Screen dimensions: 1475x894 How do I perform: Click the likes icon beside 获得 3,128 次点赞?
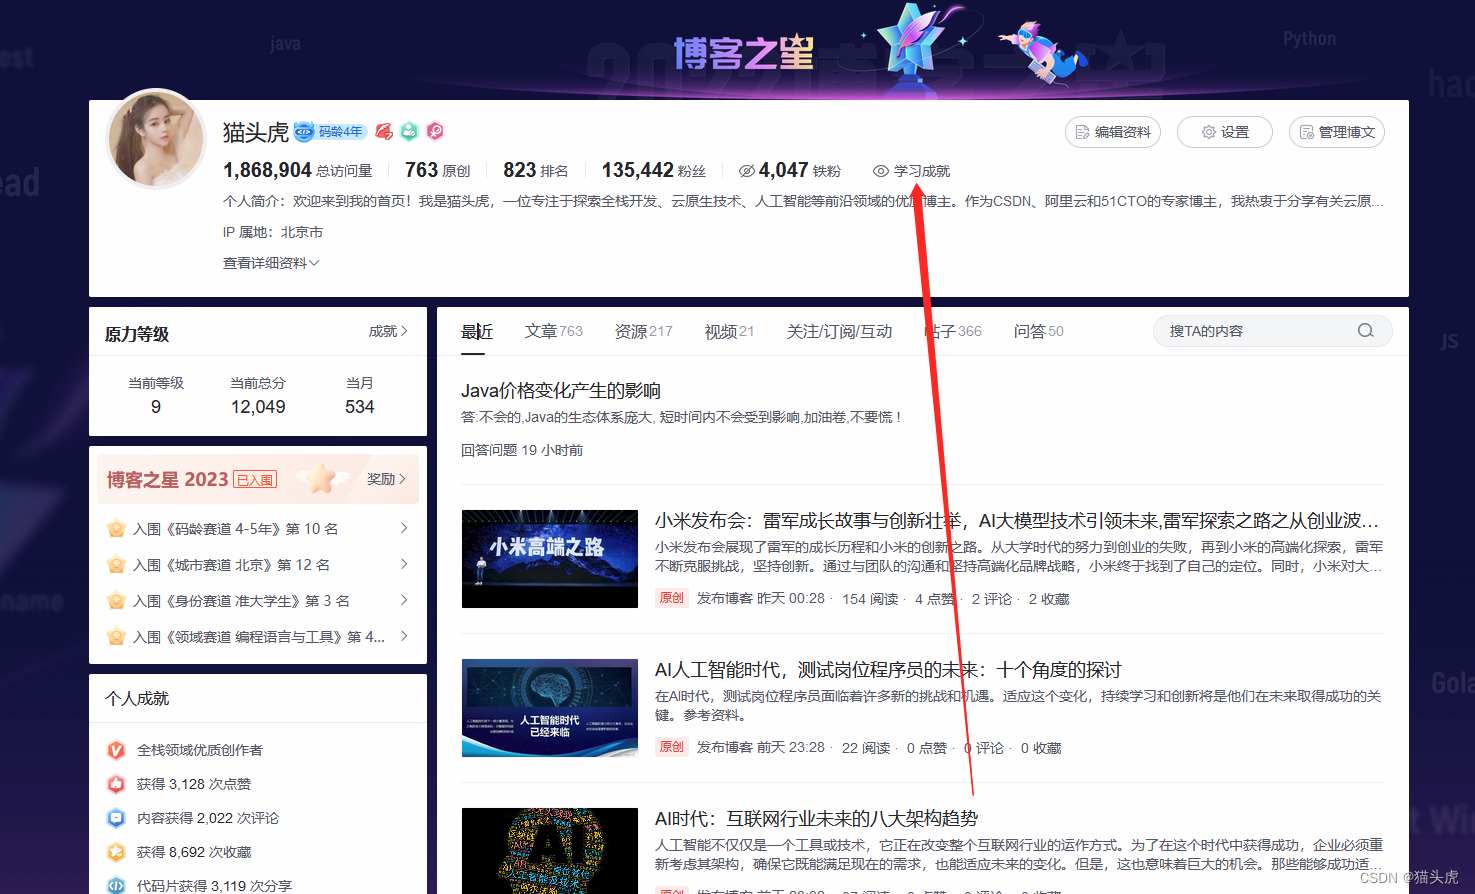(116, 784)
